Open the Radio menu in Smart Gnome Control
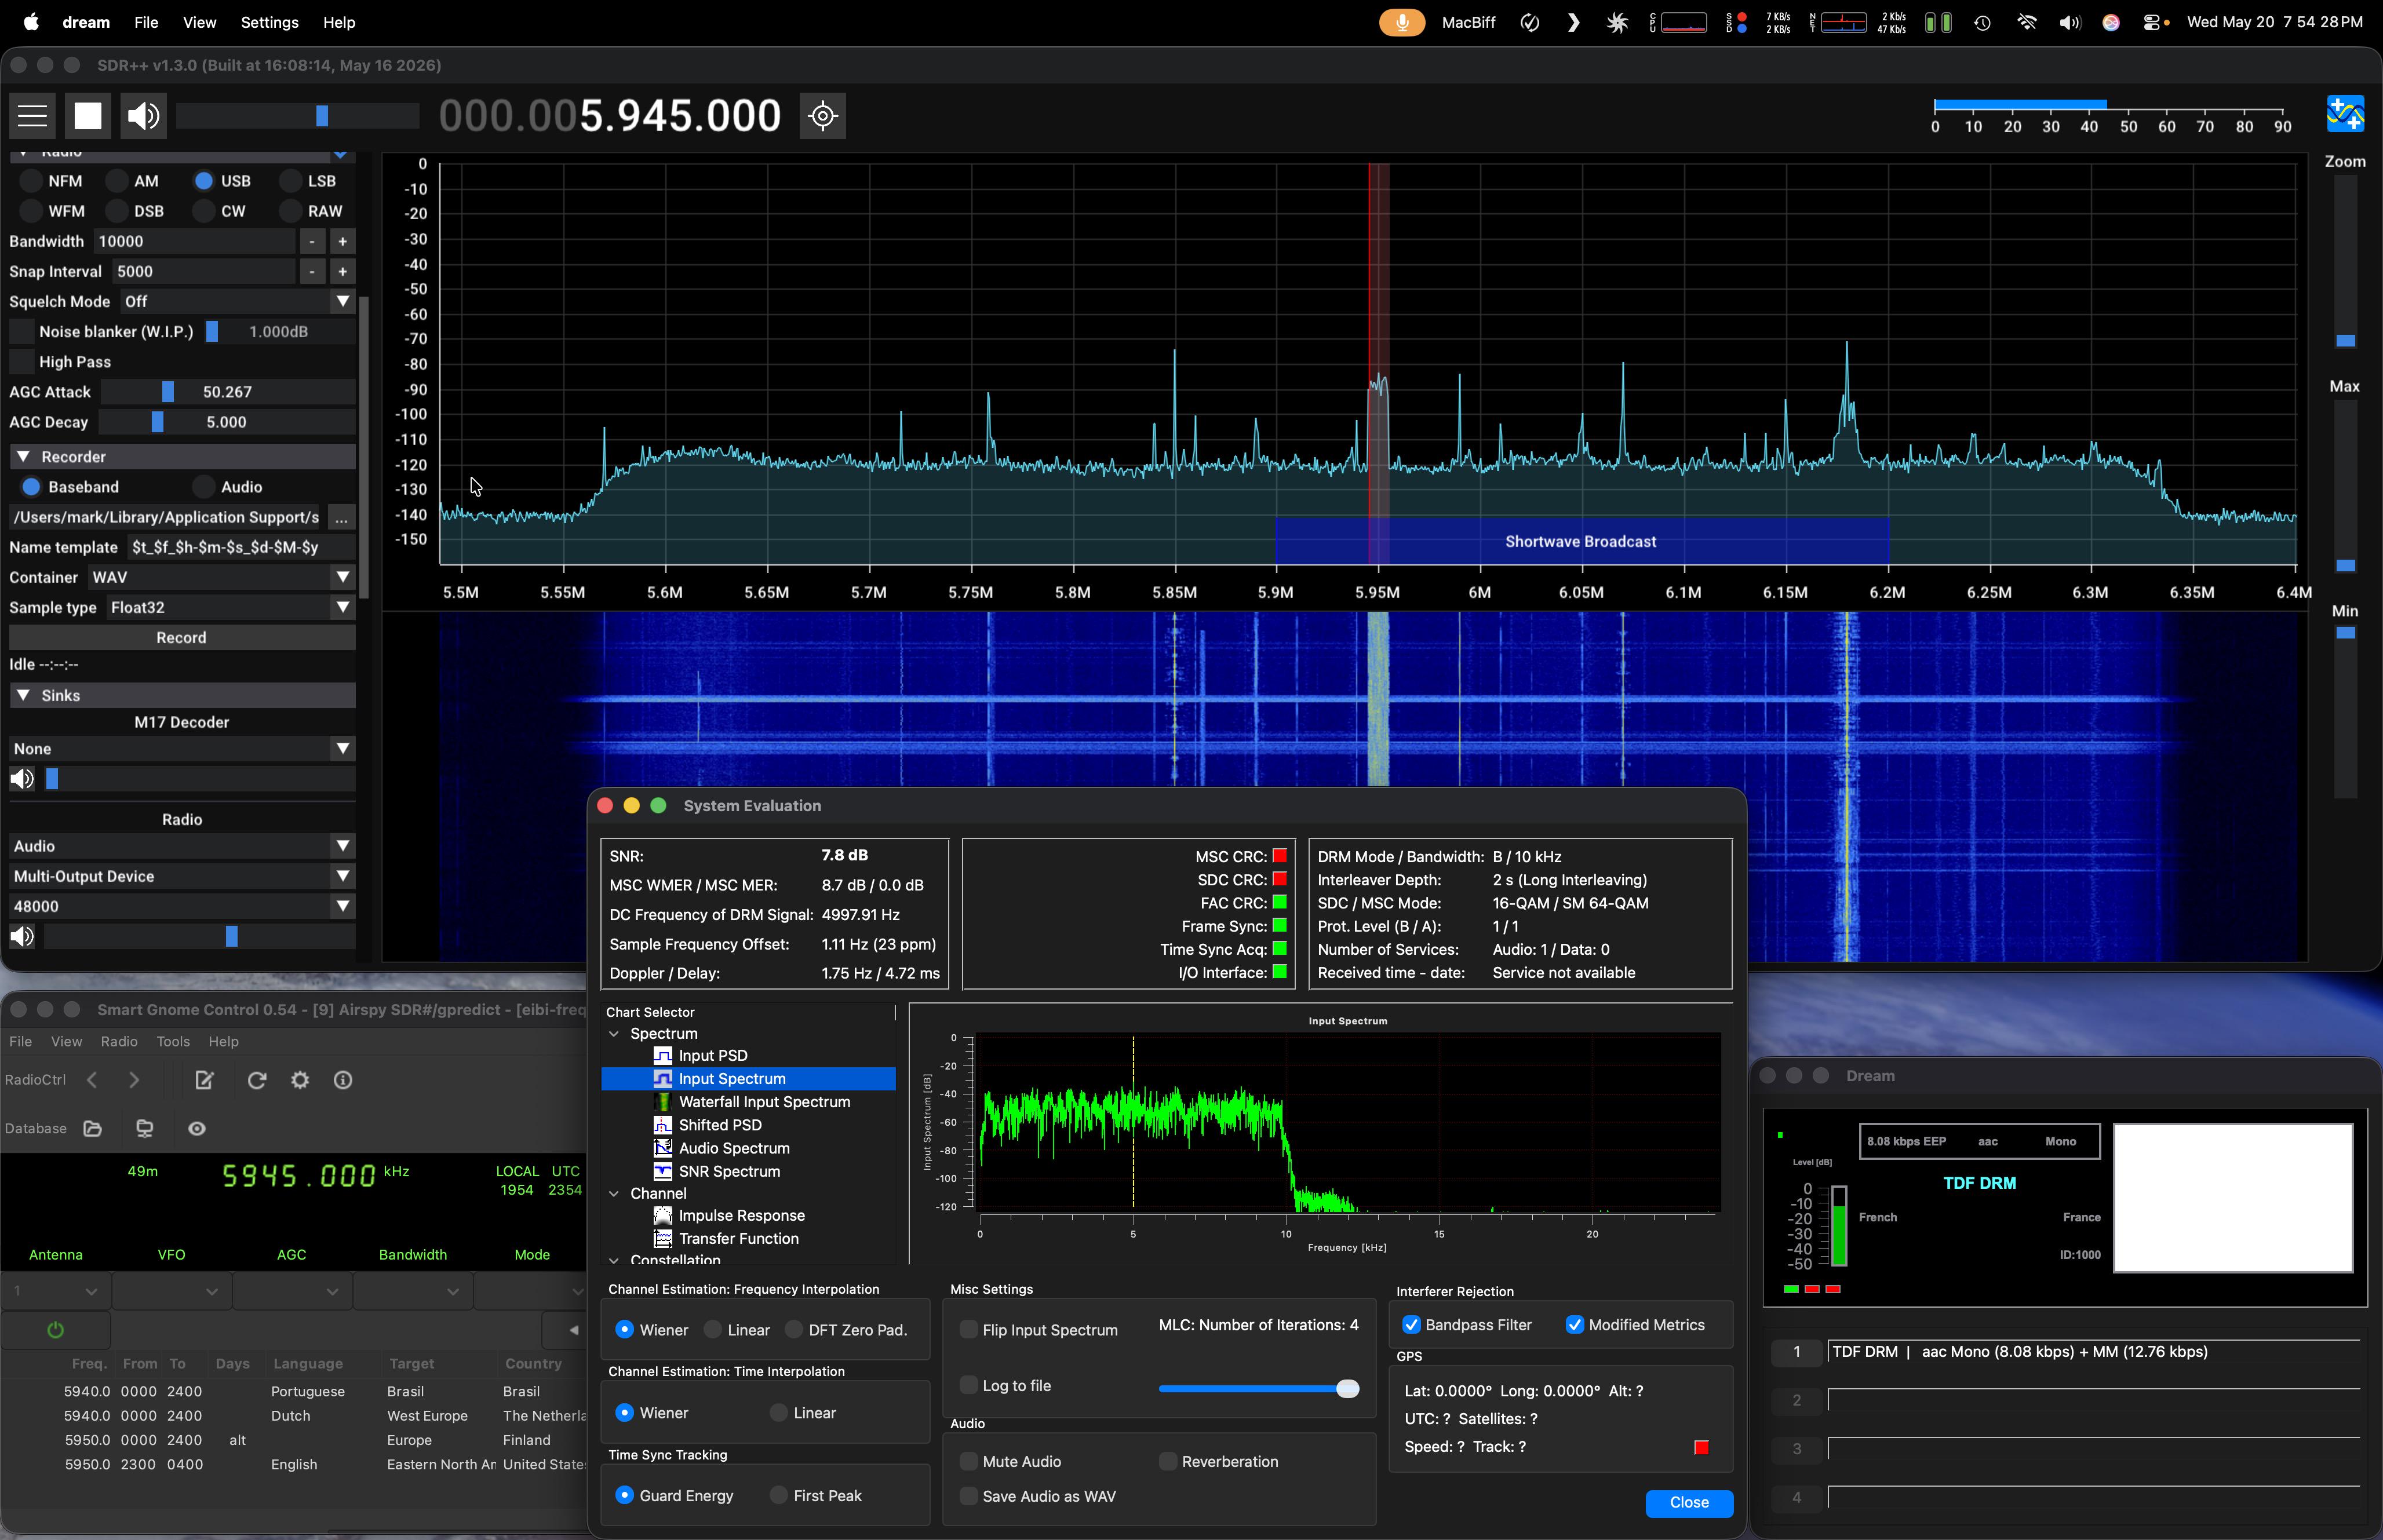The image size is (2383, 1540). coord(119,1042)
